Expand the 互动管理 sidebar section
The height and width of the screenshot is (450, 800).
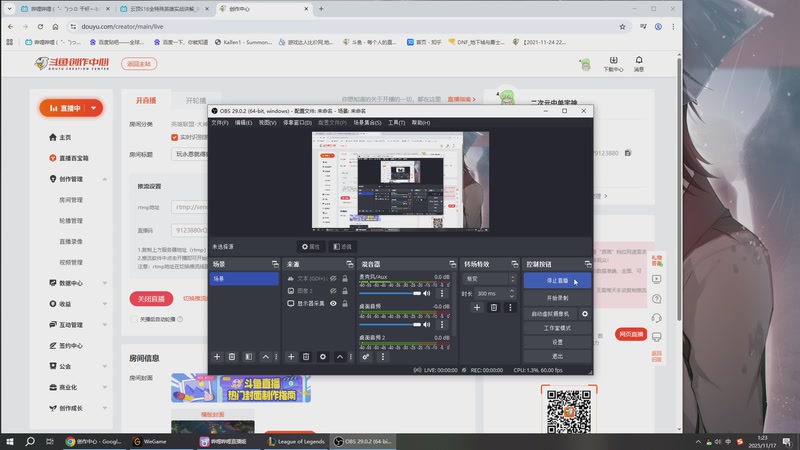(105, 325)
